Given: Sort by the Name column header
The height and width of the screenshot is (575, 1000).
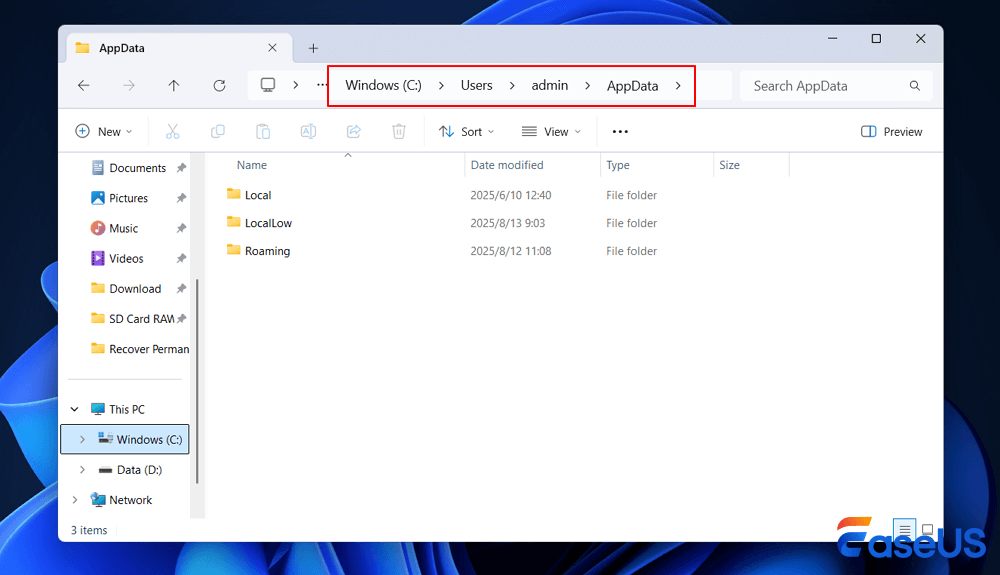Looking at the screenshot, I should [251, 165].
